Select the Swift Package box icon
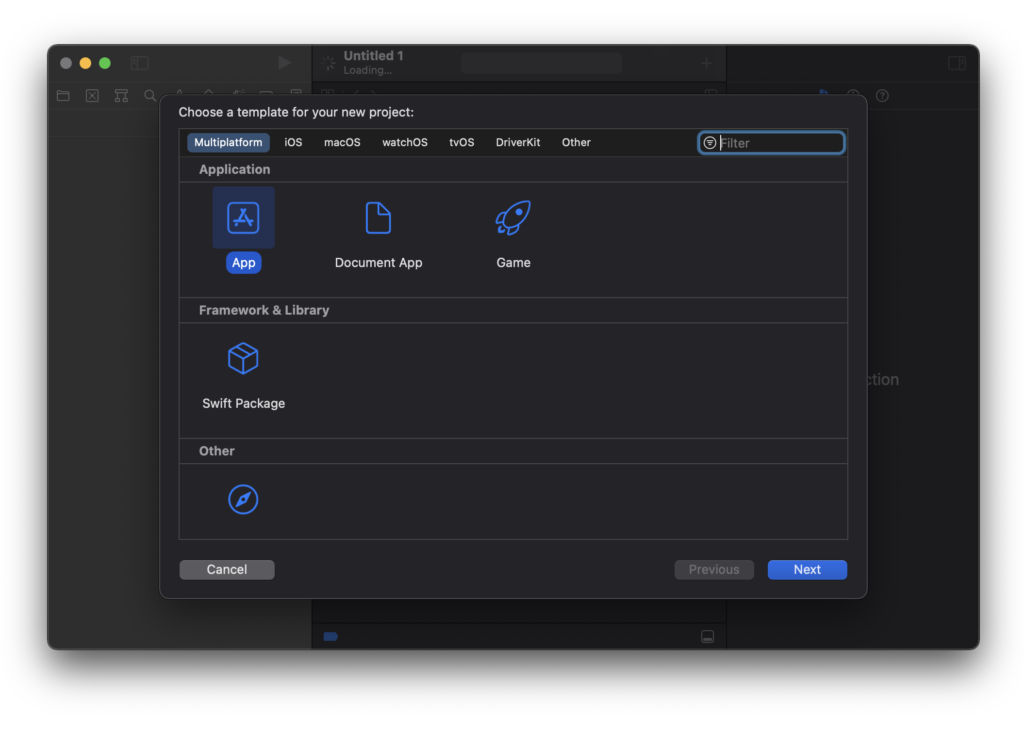1024x737 pixels. (x=243, y=358)
